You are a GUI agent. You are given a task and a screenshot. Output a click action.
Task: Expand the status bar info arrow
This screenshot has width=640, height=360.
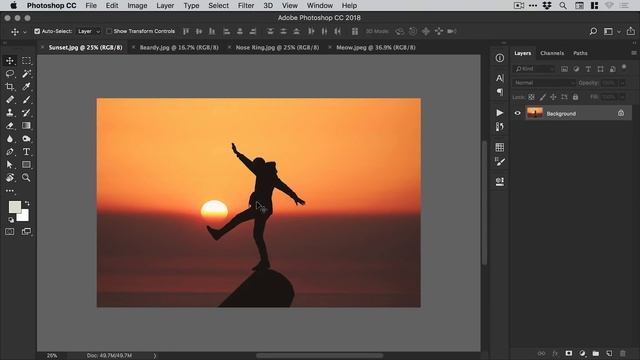point(155,356)
